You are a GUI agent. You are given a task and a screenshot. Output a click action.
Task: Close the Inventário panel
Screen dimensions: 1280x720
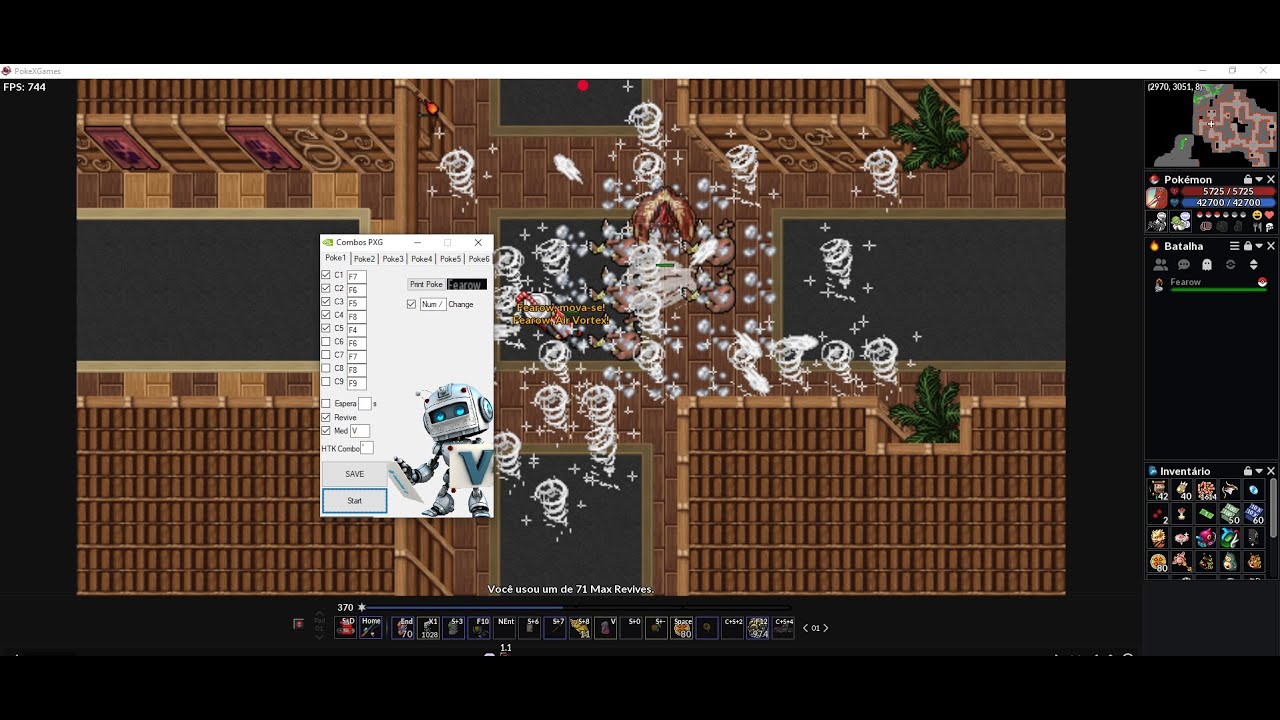coord(1271,471)
